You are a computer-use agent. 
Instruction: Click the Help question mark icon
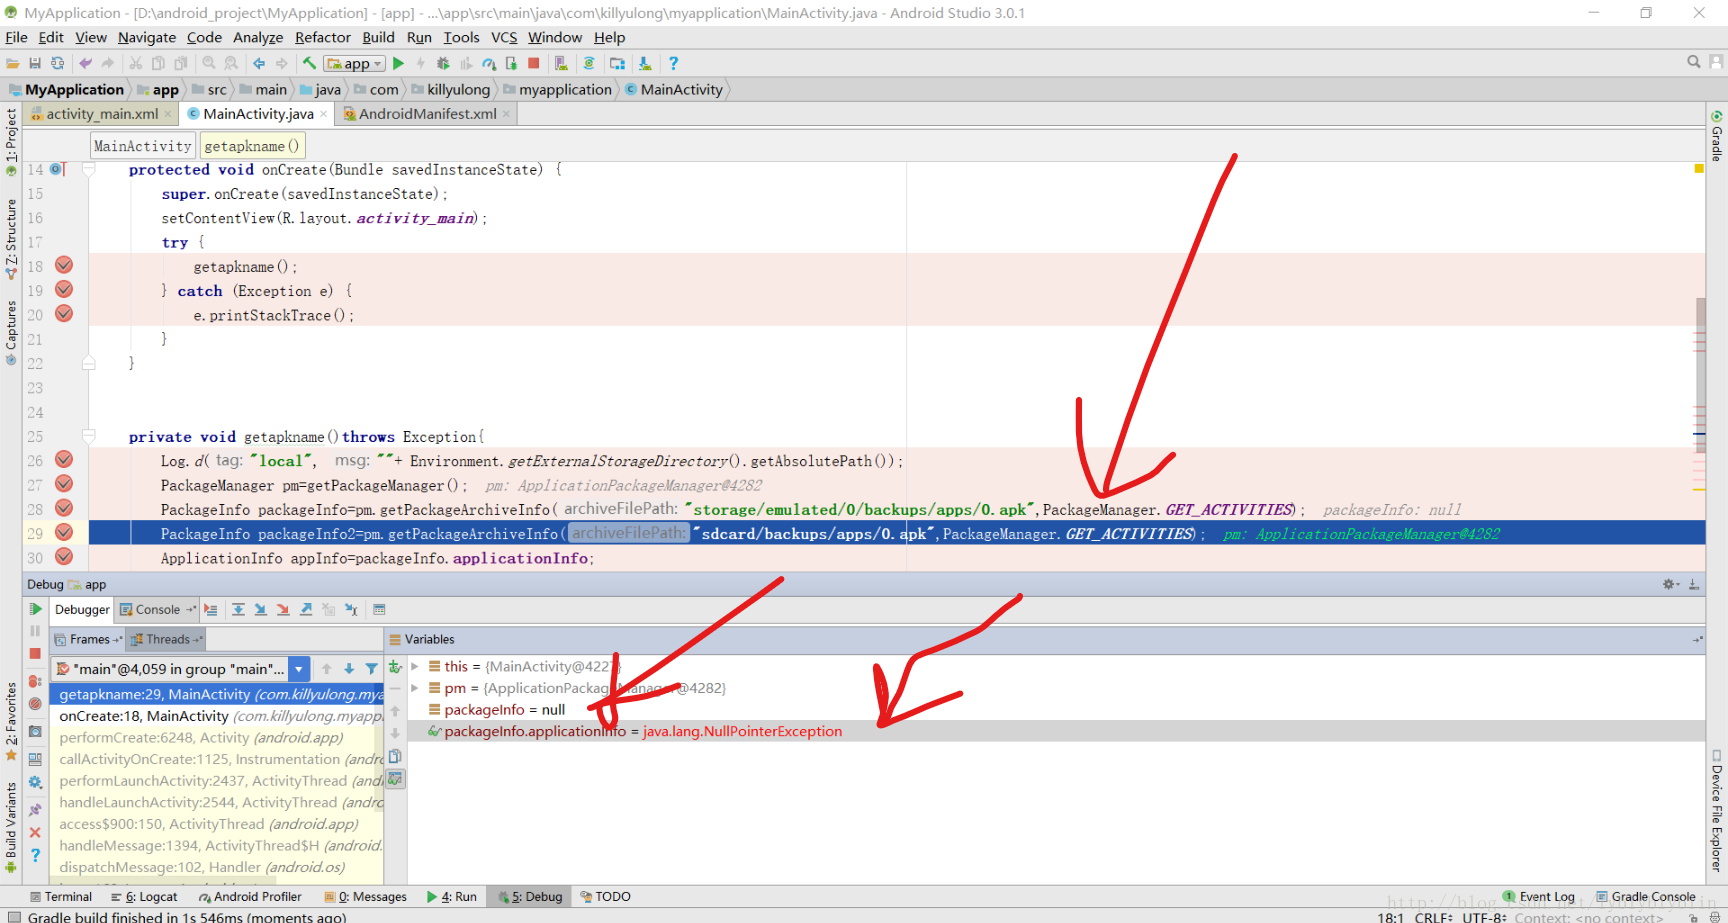(673, 63)
